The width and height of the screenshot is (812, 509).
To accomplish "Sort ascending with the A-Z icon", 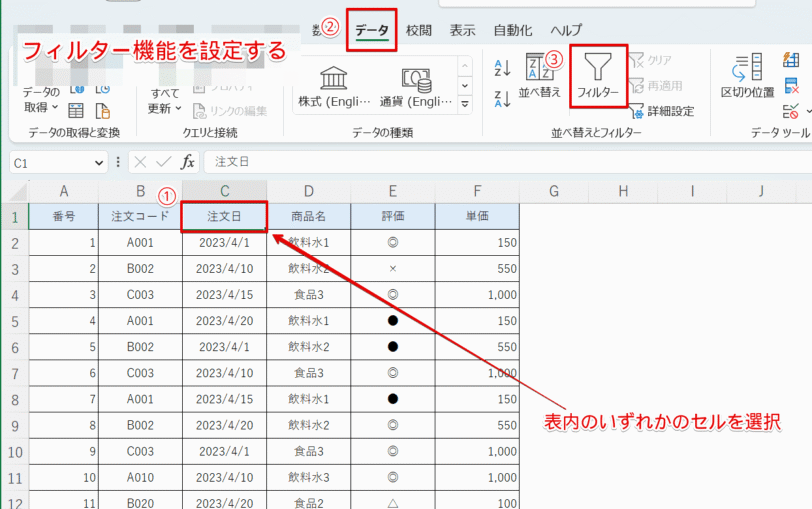I will pyautogui.click(x=502, y=68).
